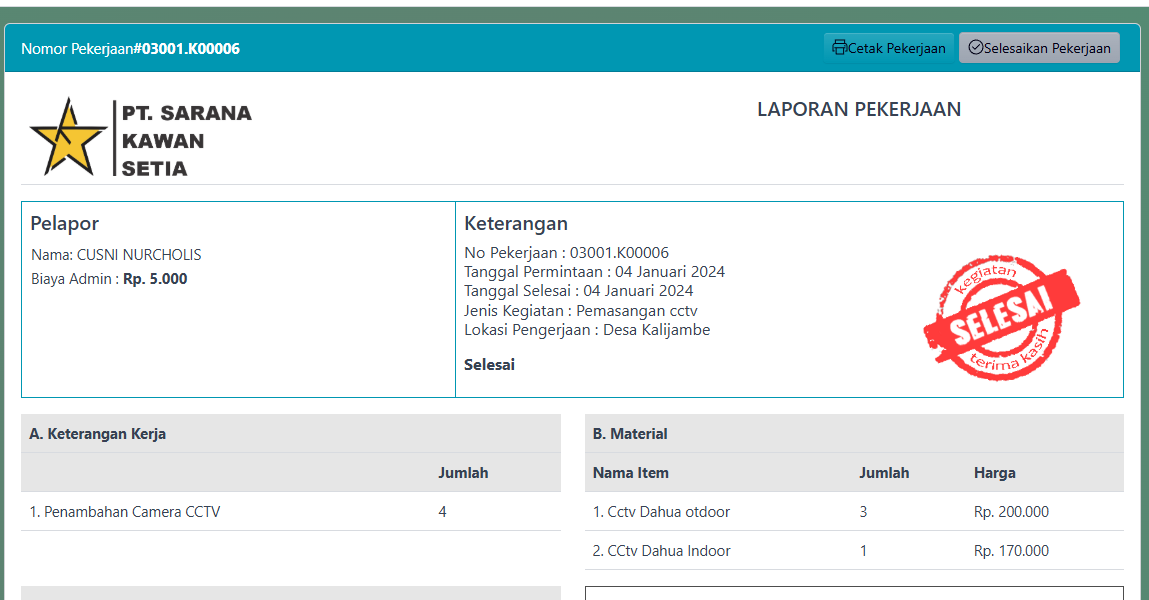Screen dimensions: 1149x600
Task: Click the LAPORAN PEKERJAAN title
Action: [858, 110]
